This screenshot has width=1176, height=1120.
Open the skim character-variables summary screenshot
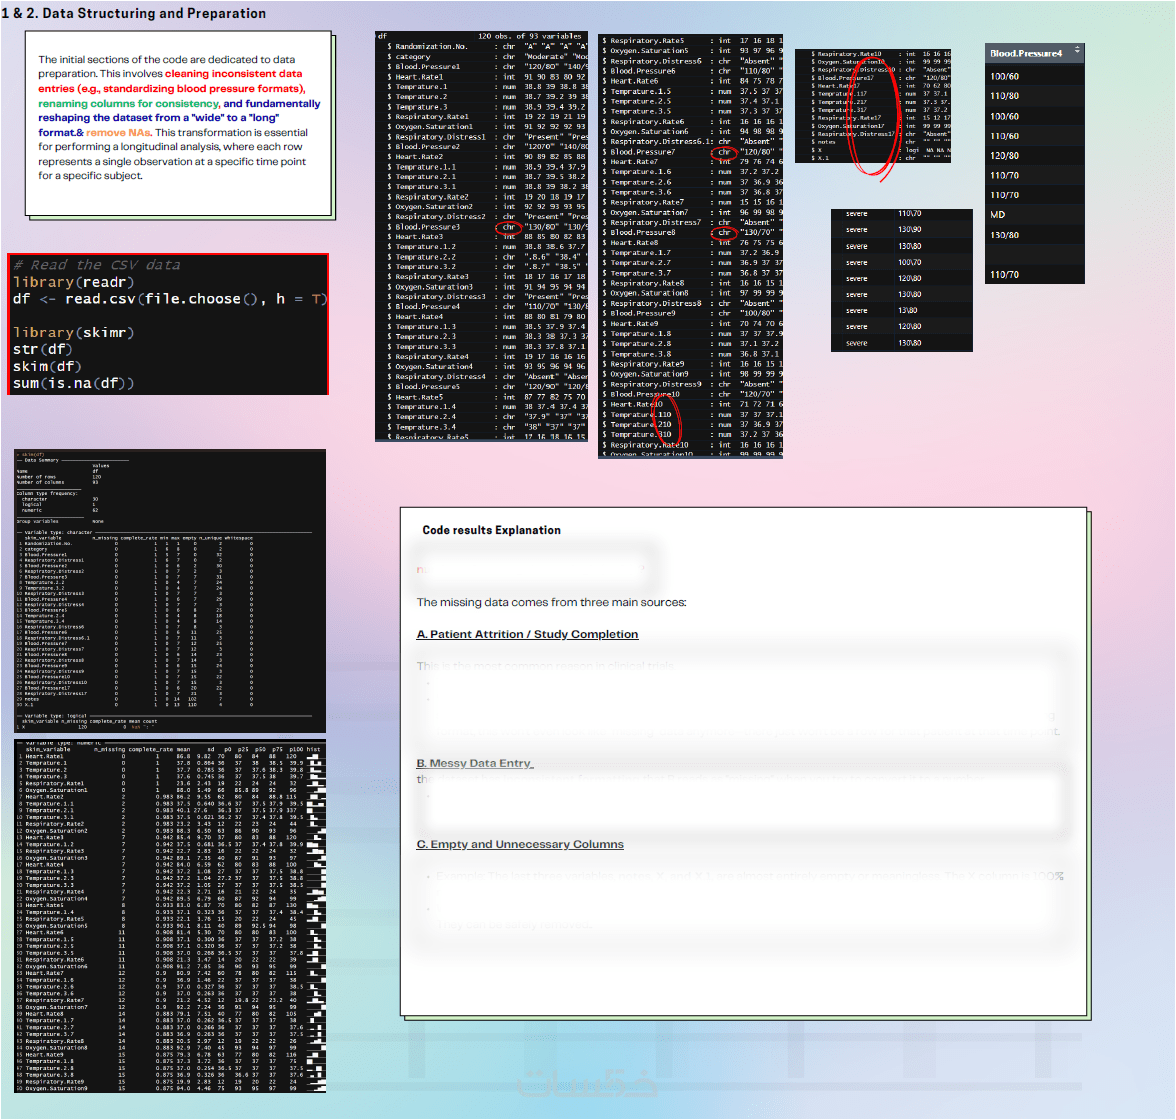point(170,590)
